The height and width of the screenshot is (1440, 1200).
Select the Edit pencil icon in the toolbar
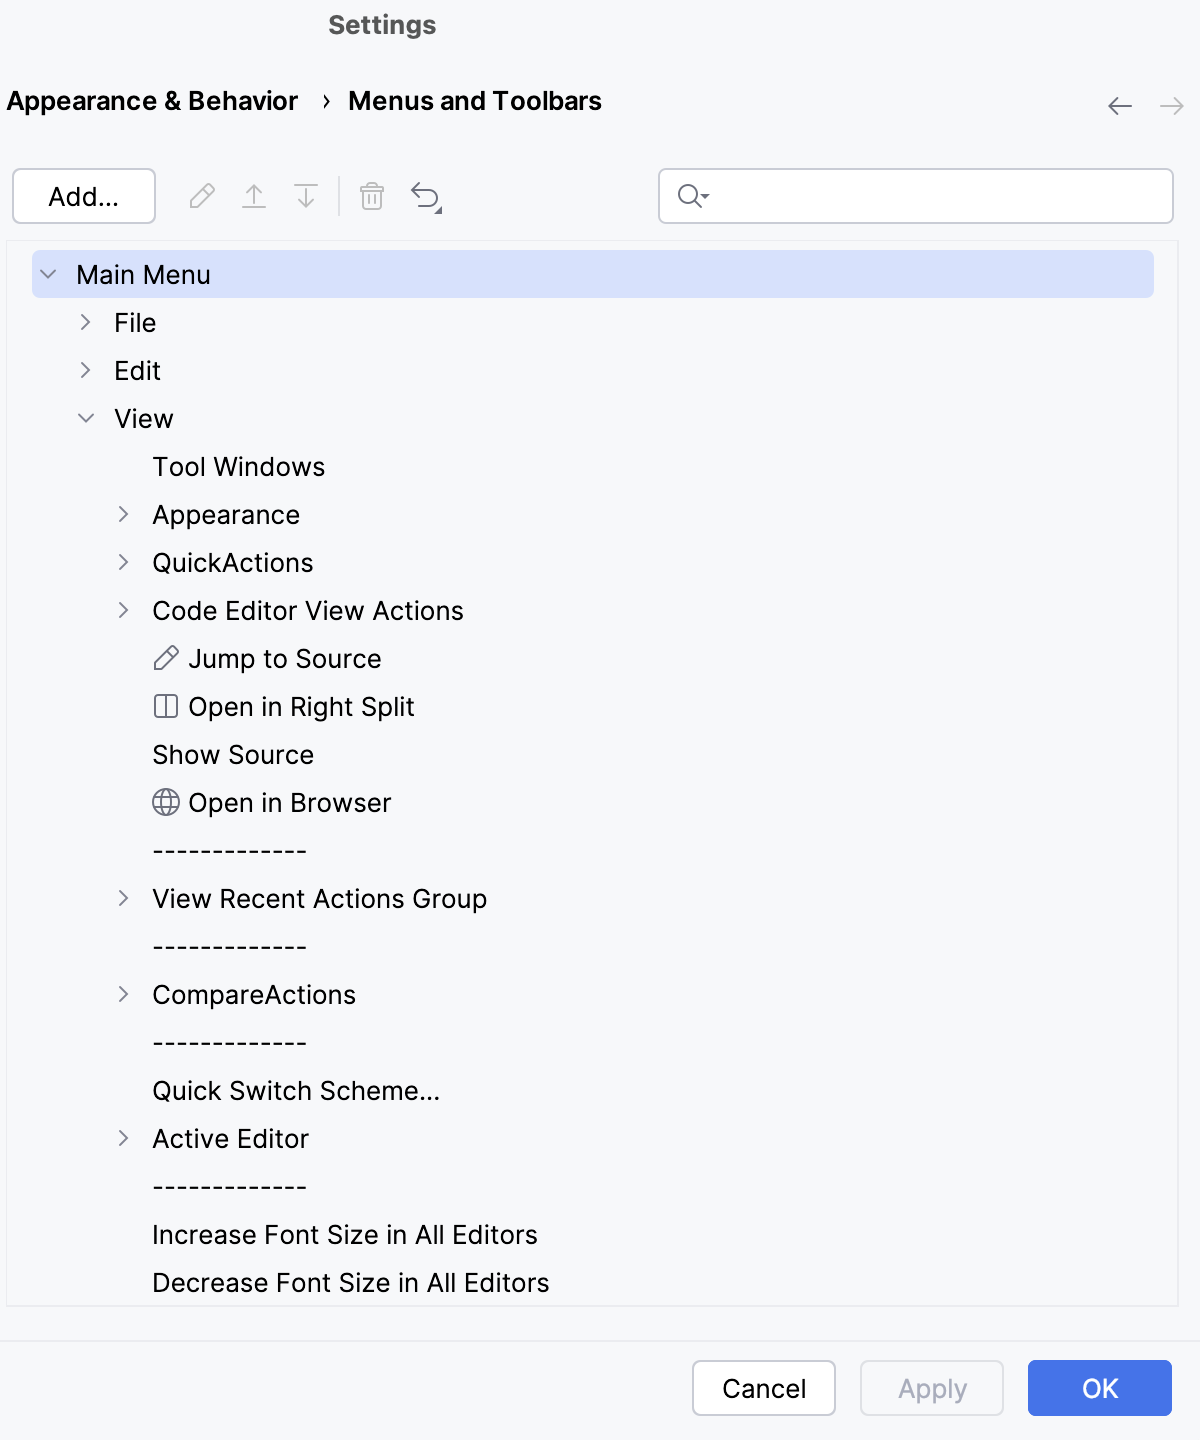(203, 196)
